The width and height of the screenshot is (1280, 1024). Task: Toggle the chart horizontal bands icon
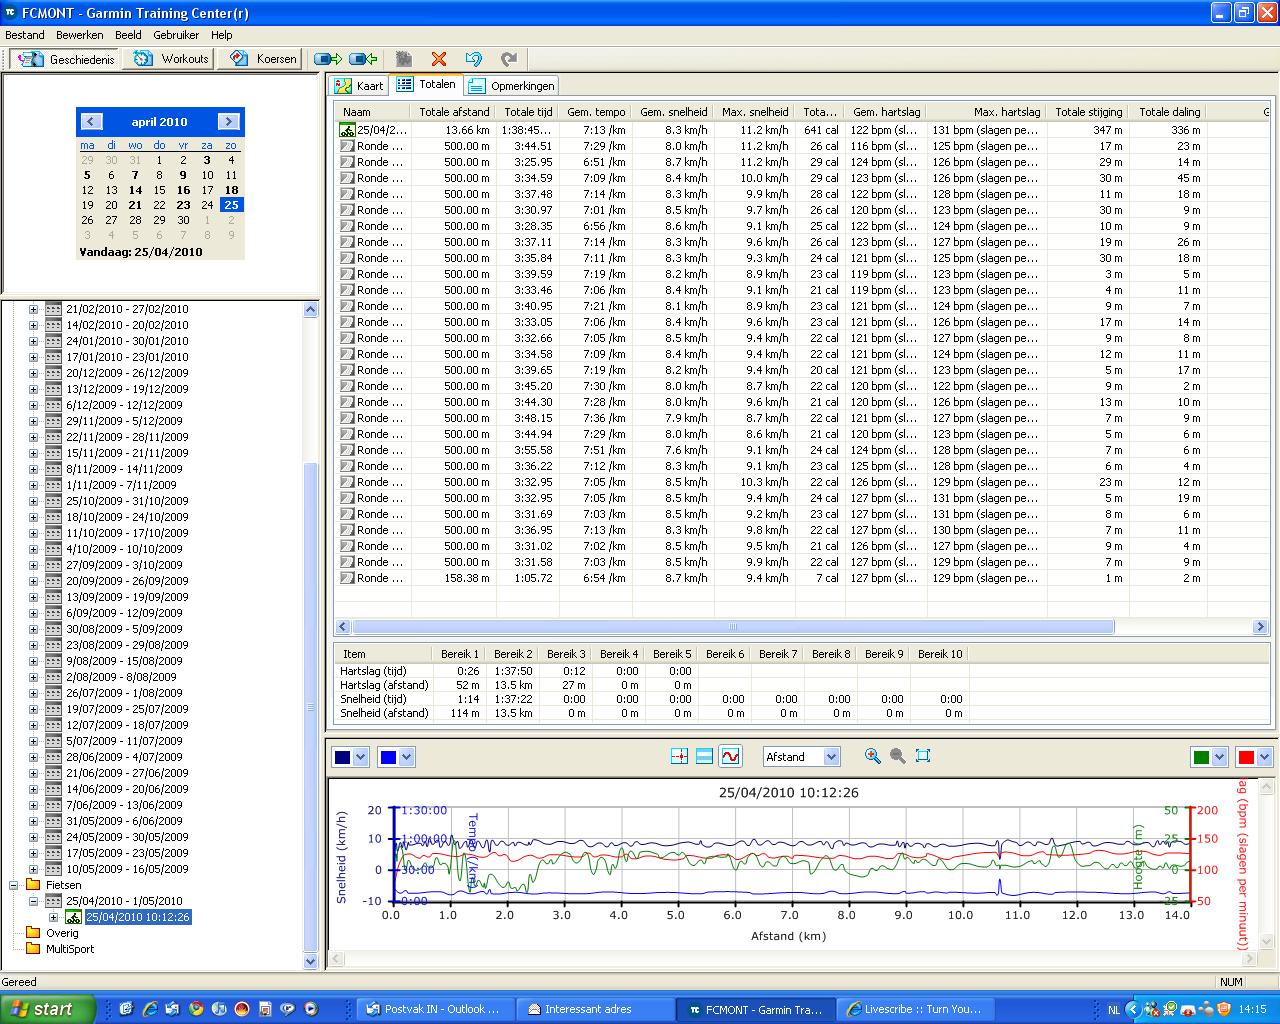[704, 757]
